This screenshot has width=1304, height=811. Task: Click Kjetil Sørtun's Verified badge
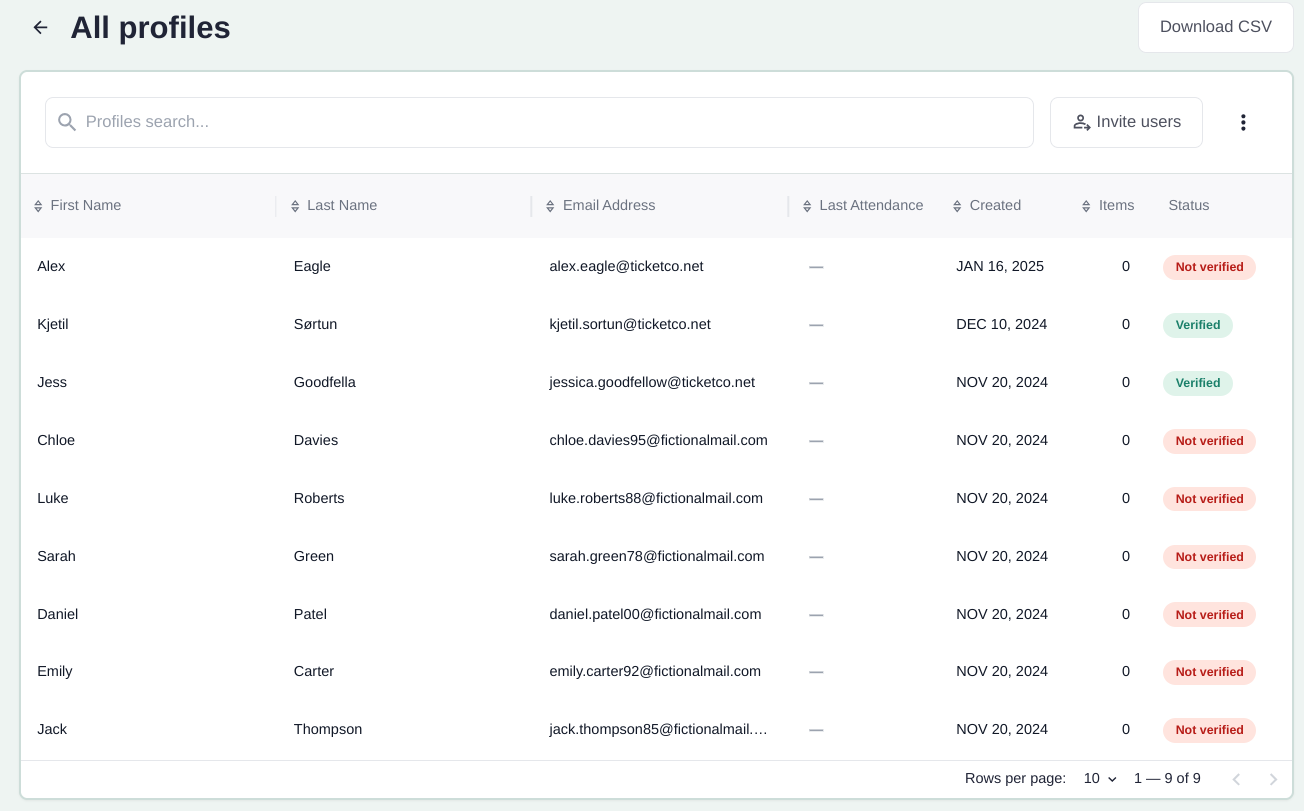point(1197,325)
